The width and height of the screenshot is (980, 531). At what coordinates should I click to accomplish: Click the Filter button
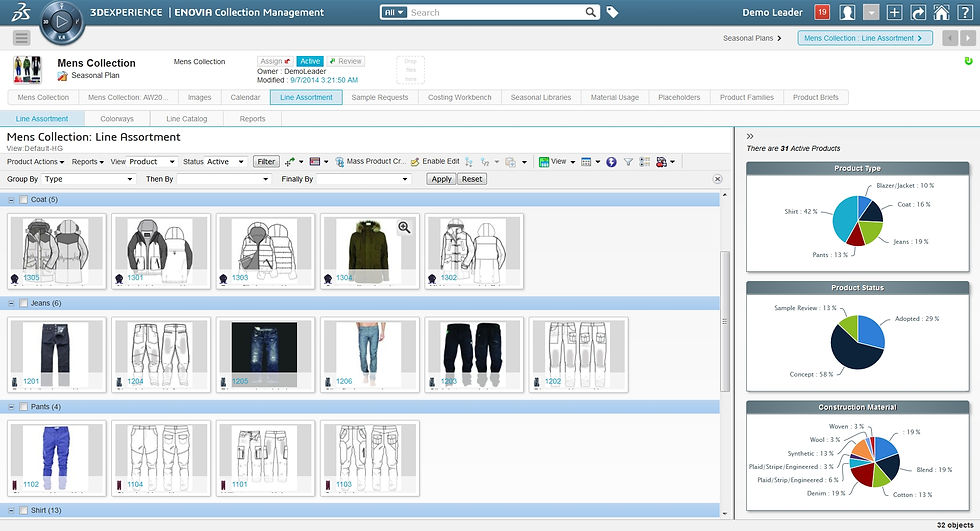266,162
